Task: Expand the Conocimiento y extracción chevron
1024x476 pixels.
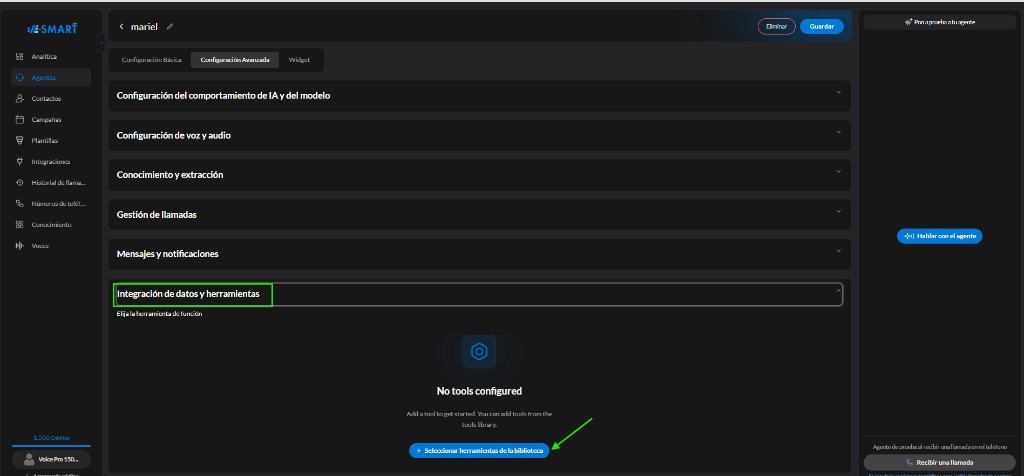Action: (839, 172)
